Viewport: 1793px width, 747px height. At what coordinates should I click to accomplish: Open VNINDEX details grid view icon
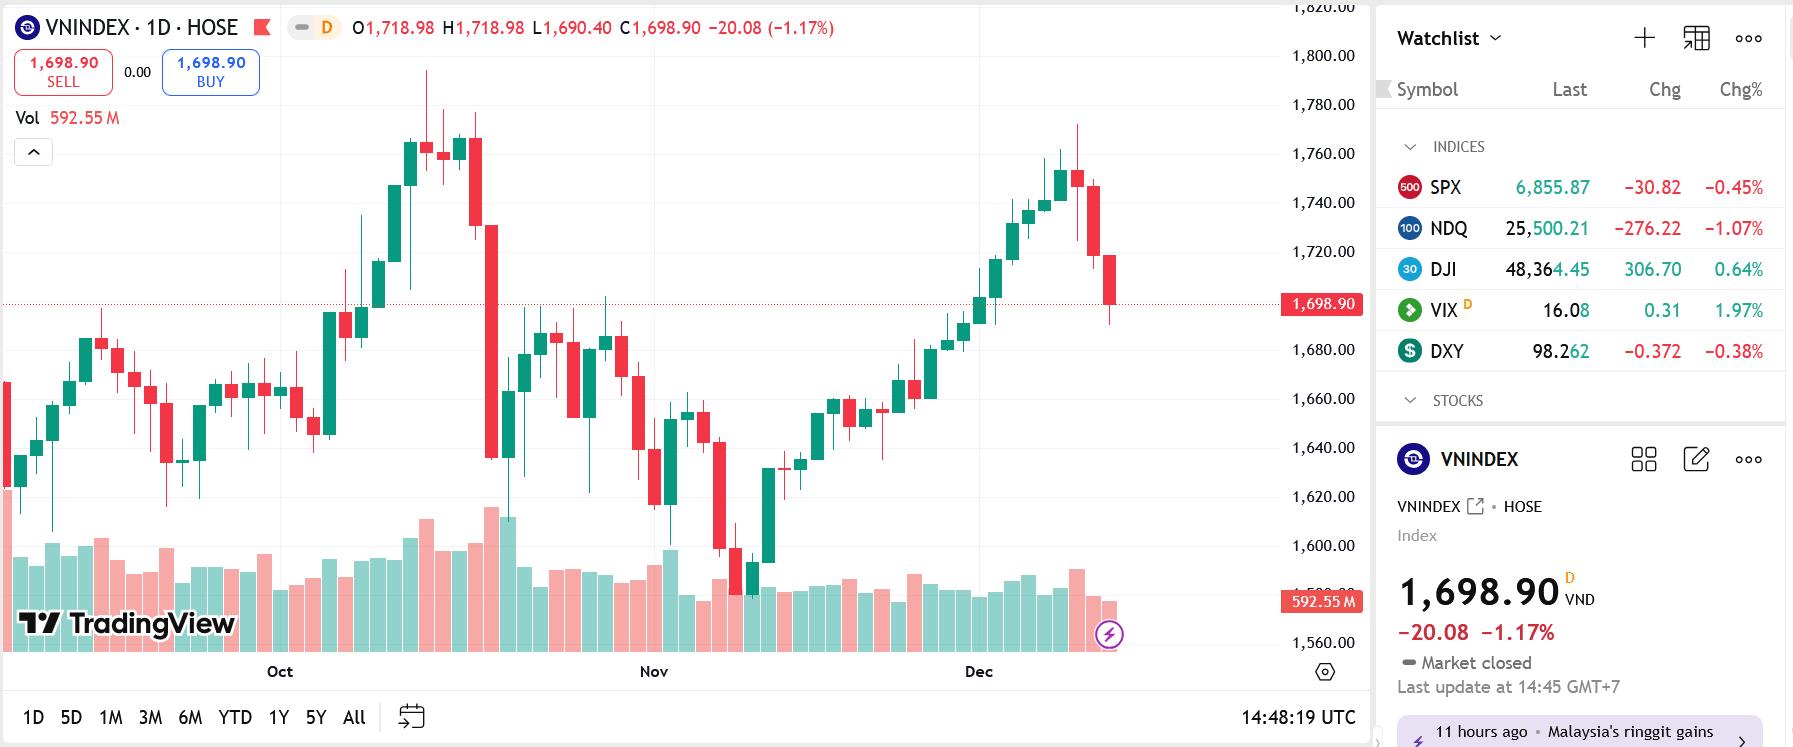pos(1644,459)
